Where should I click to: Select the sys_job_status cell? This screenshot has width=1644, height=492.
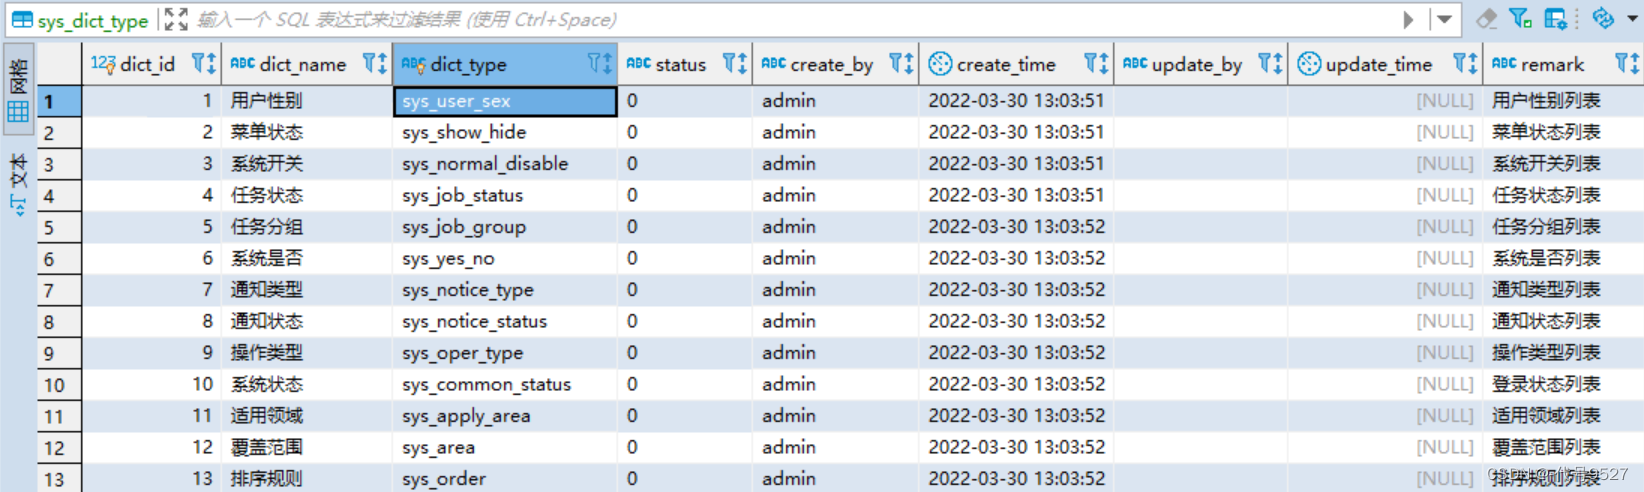pyautogui.click(x=505, y=195)
